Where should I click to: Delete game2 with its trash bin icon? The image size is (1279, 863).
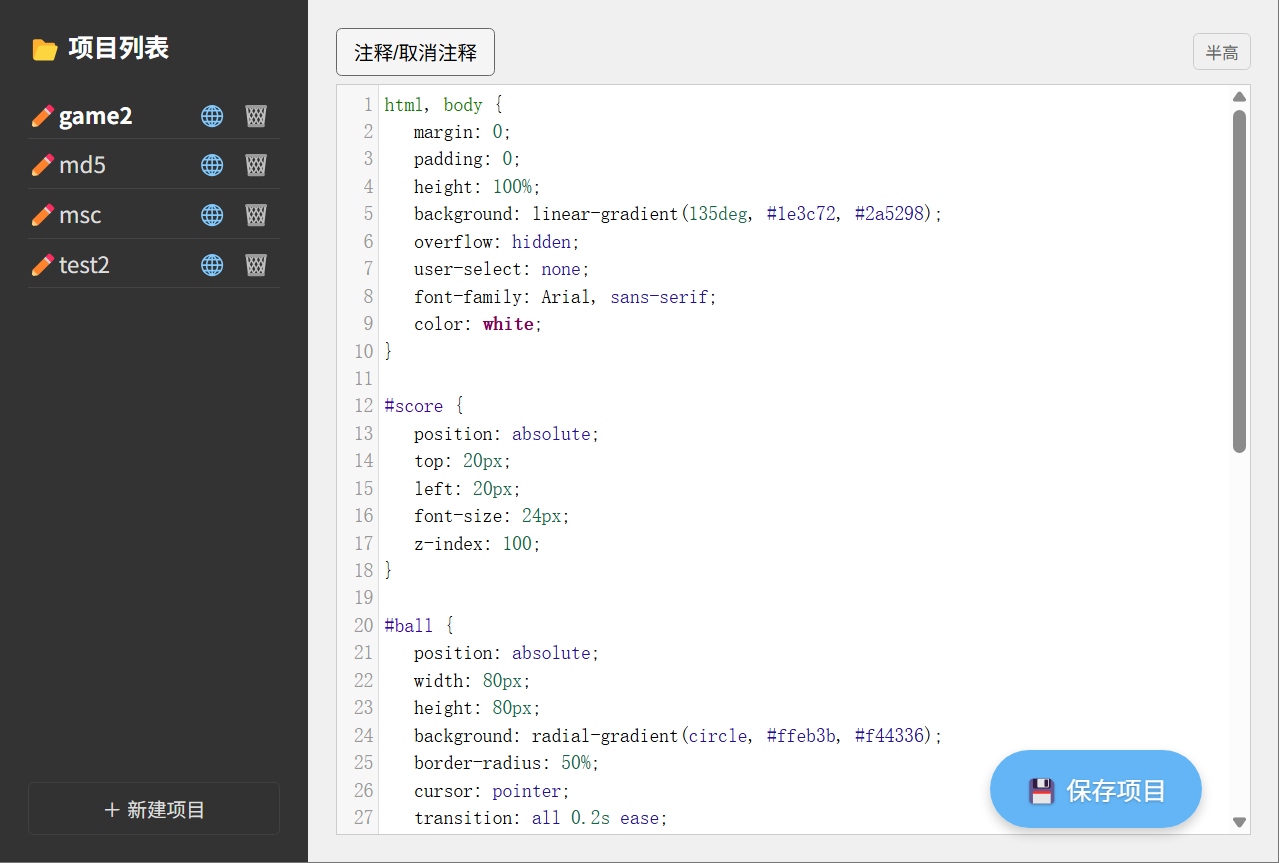pos(256,116)
